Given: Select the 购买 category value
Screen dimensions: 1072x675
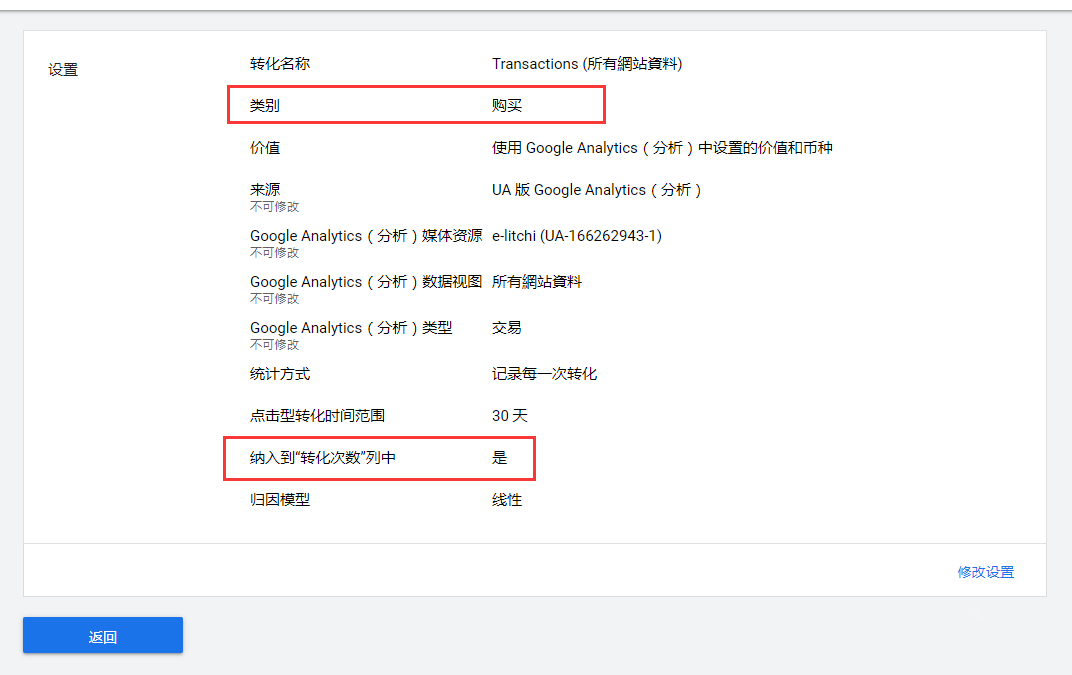Looking at the screenshot, I should click(x=507, y=105).
